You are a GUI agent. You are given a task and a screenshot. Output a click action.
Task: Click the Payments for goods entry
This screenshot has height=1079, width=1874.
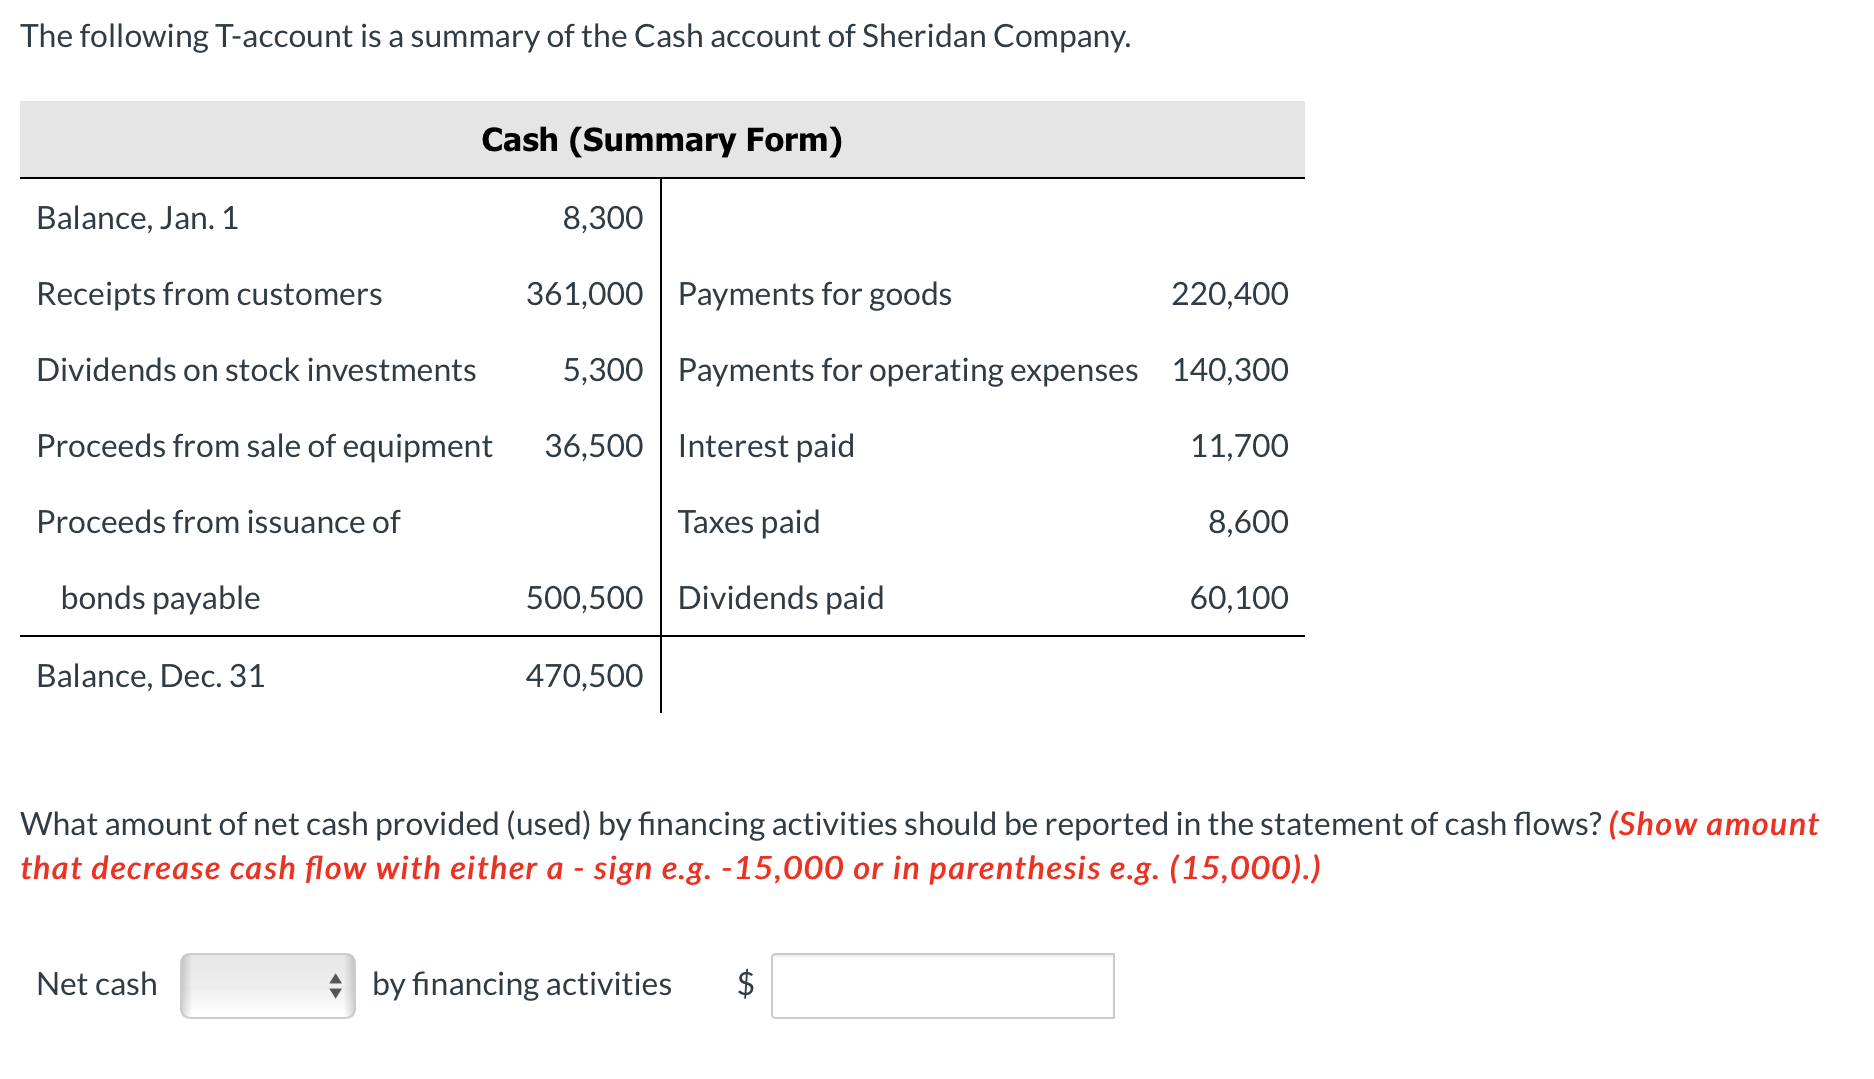(815, 293)
